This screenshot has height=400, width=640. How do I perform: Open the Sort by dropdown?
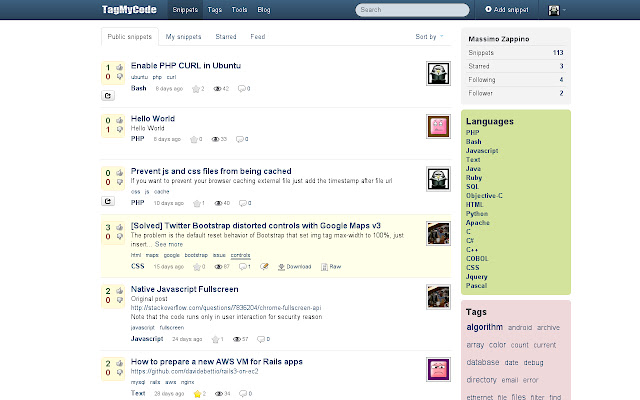[429, 36]
